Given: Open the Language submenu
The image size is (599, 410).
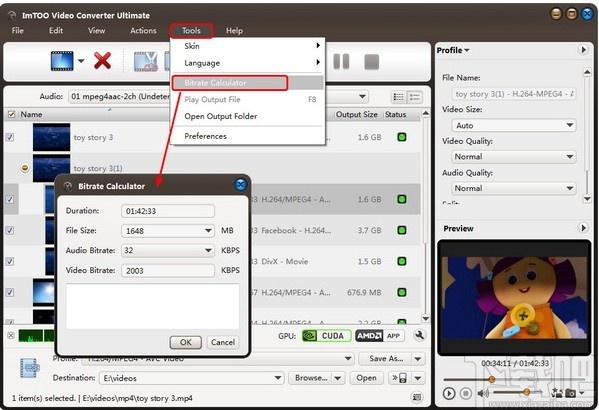Looking at the screenshot, I should [x=248, y=63].
